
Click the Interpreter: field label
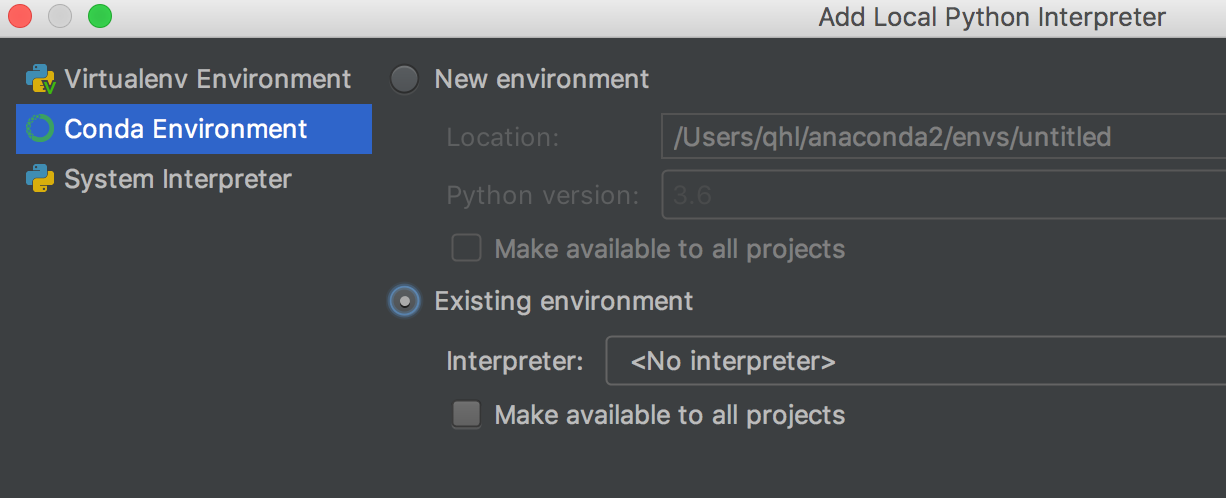(515, 361)
